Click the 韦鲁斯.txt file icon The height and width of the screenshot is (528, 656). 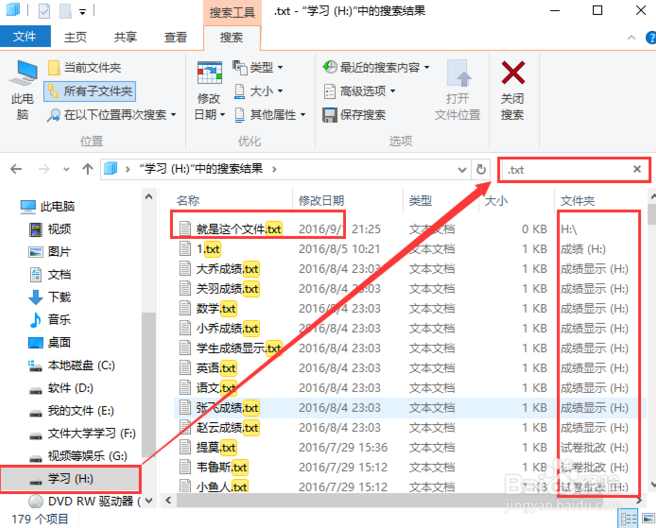pos(185,467)
